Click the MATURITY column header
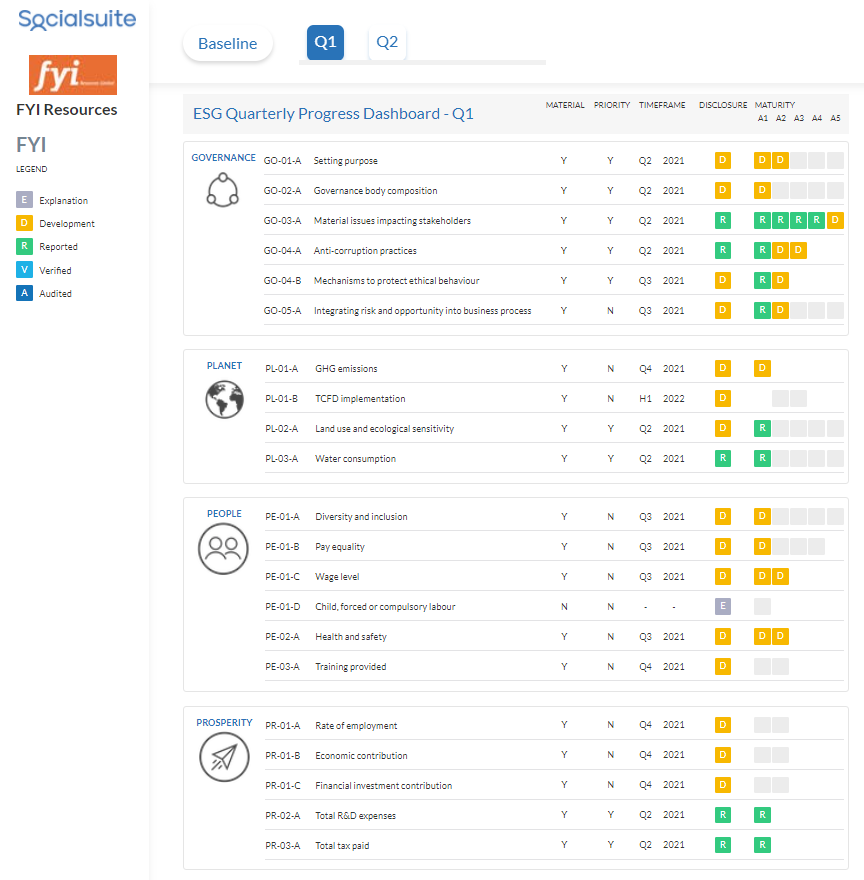The image size is (864, 880). [775, 105]
